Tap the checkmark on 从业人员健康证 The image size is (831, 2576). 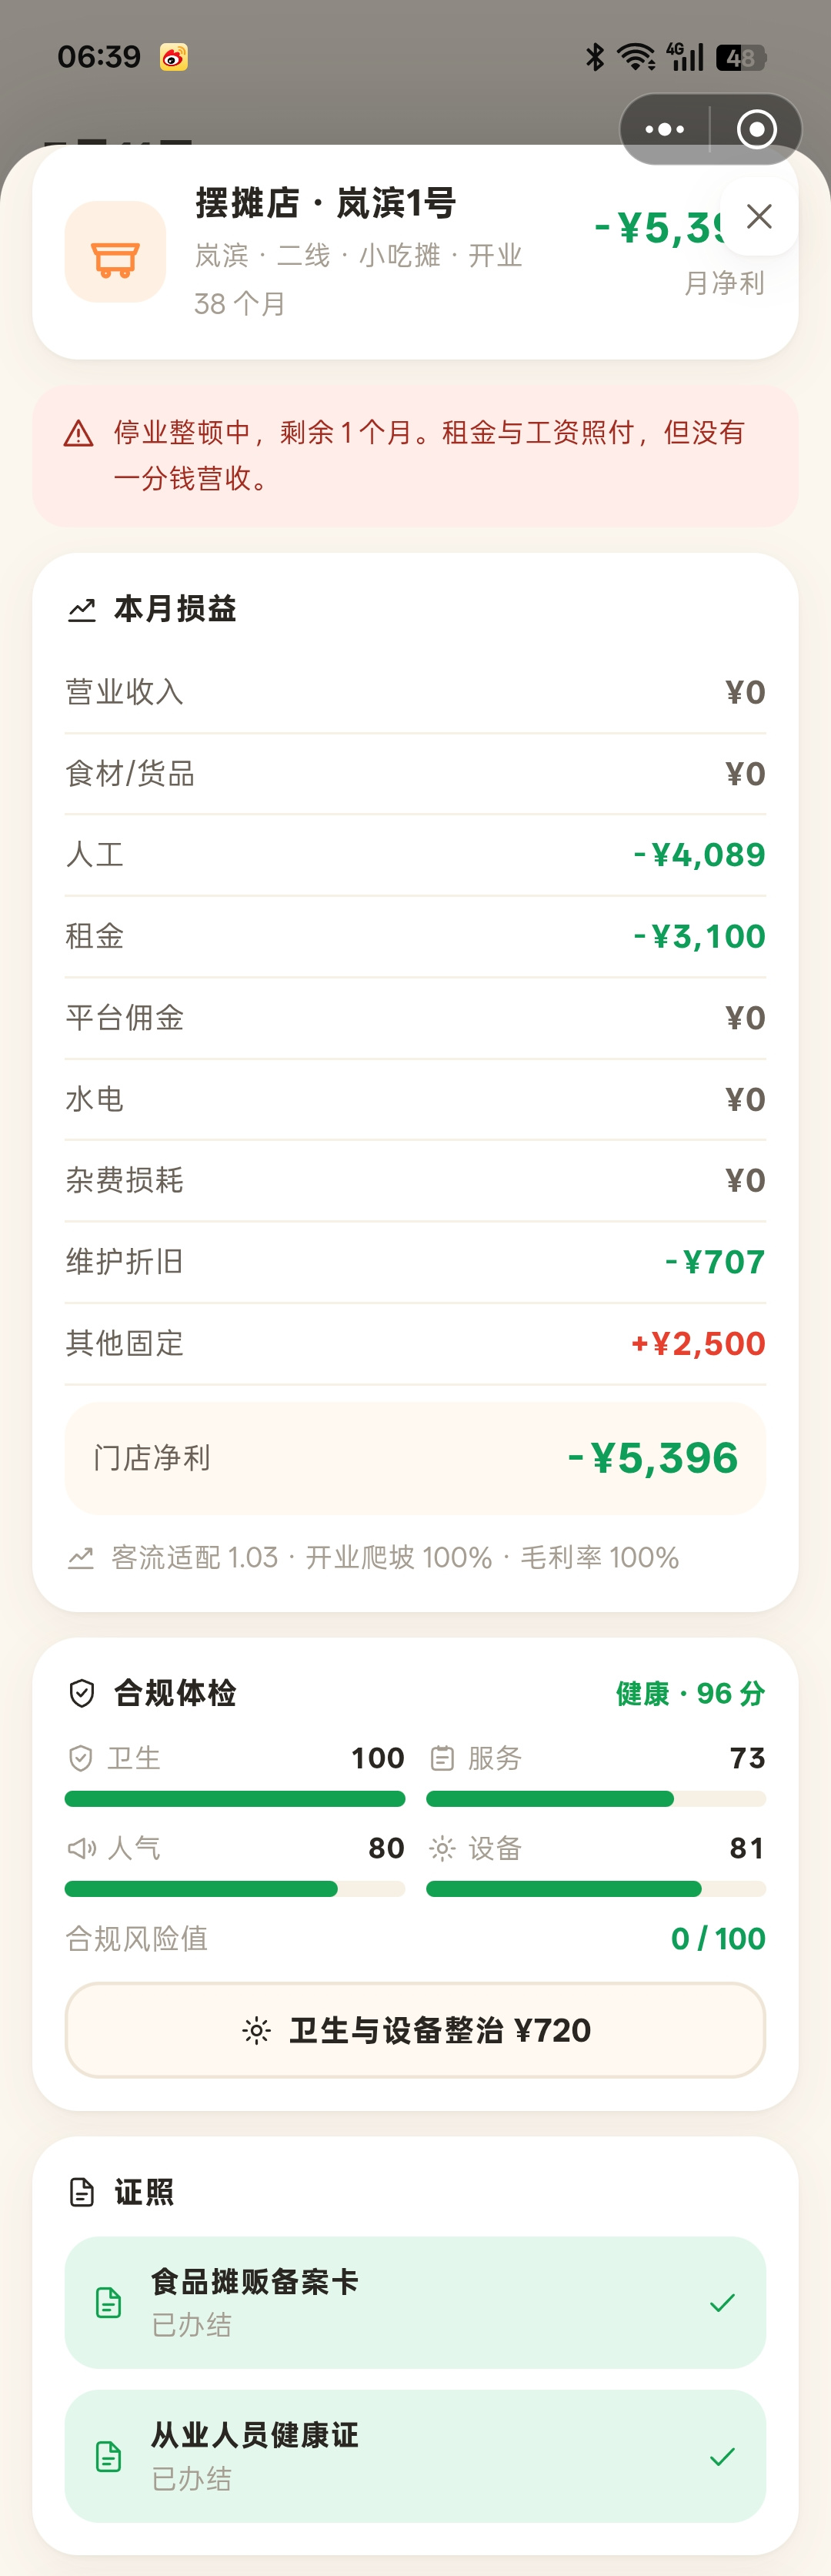(x=722, y=2456)
